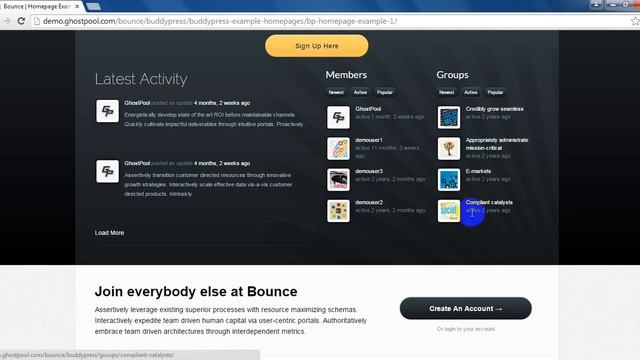The width and height of the screenshot is (640, 360).
Task: Open the Compliant catalysts group link
Action: [x=489, y=202]
